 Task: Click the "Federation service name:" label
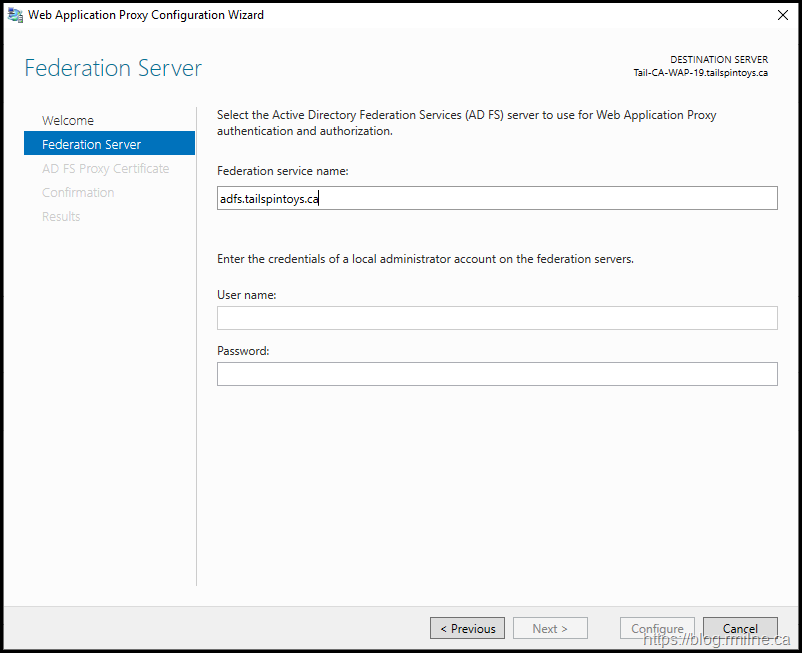coord(282,171)
